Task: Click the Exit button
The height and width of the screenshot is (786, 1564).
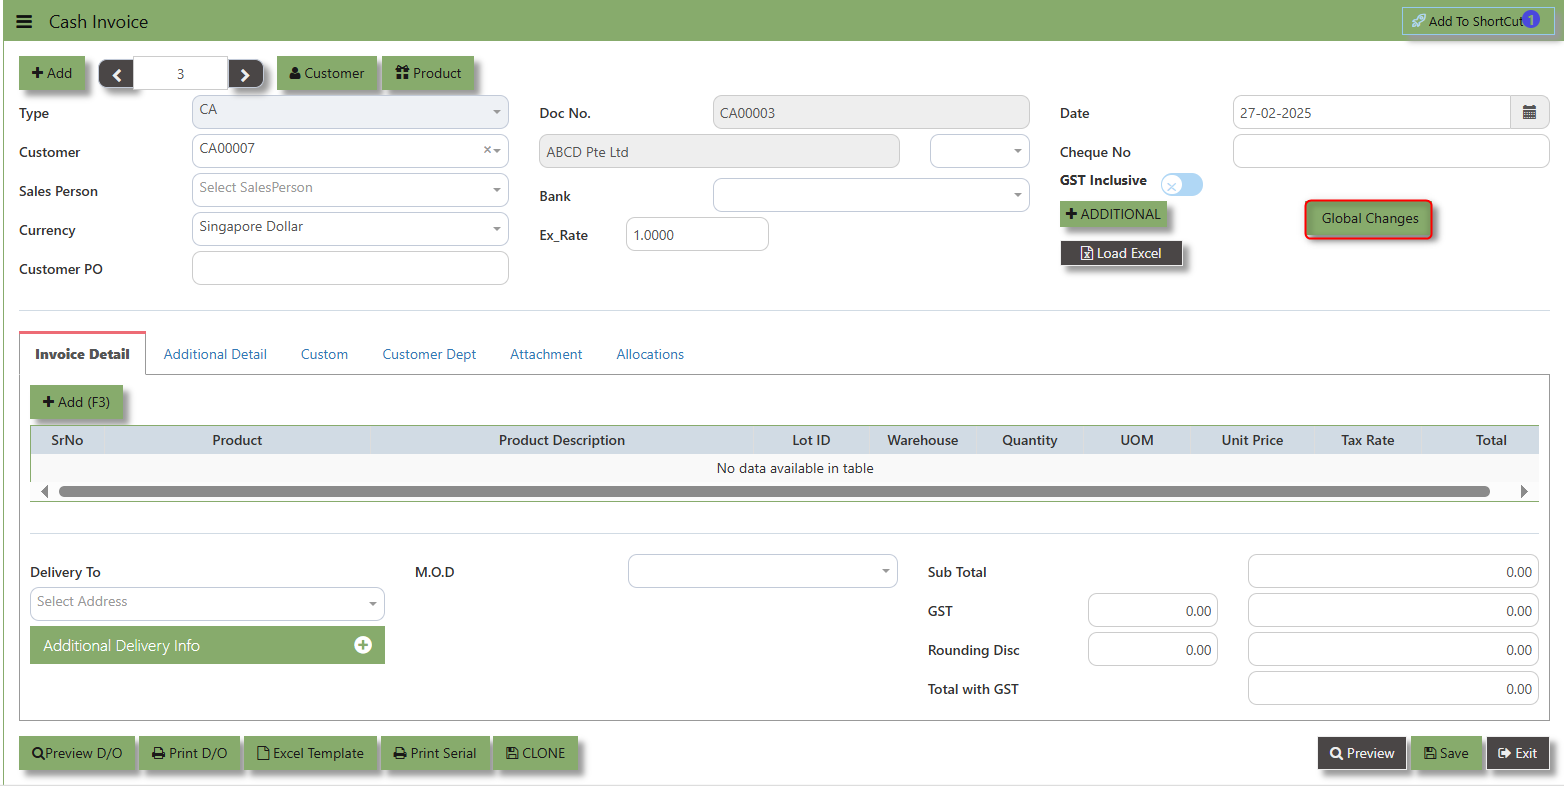Action: [1518, 753]
